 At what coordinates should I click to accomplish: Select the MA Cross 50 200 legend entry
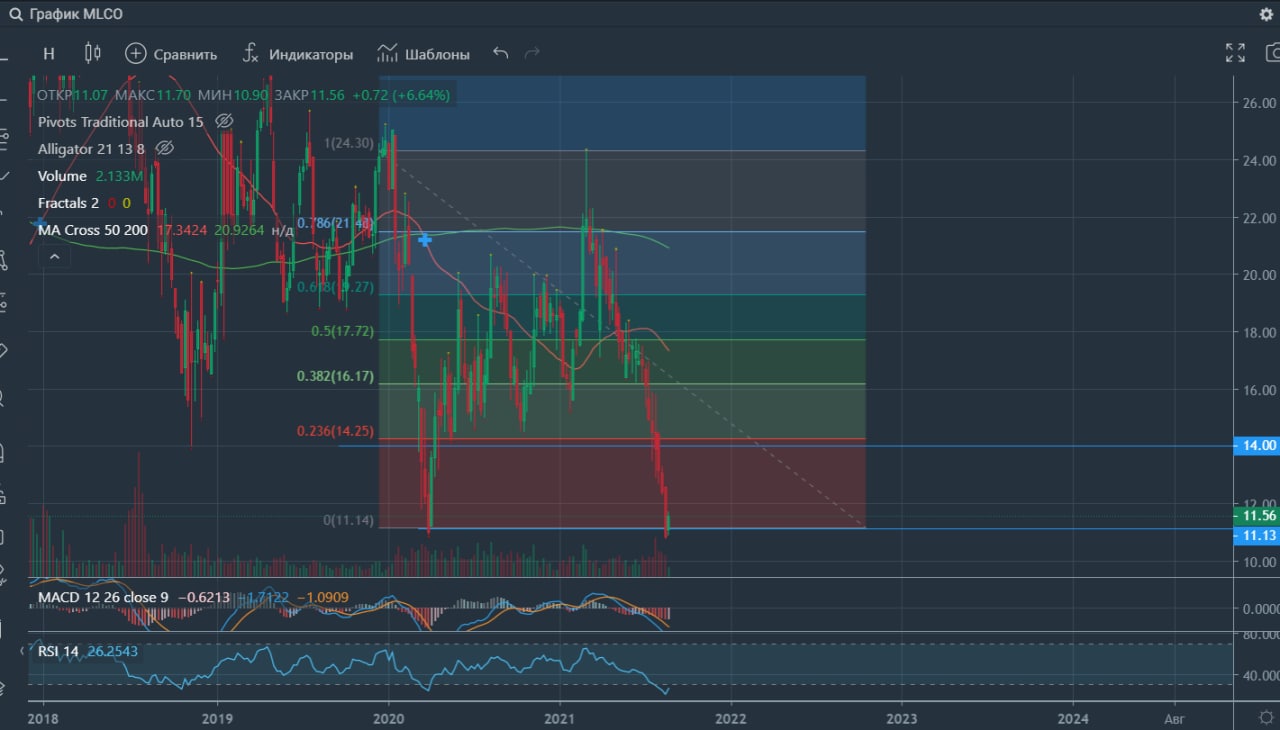93,229
